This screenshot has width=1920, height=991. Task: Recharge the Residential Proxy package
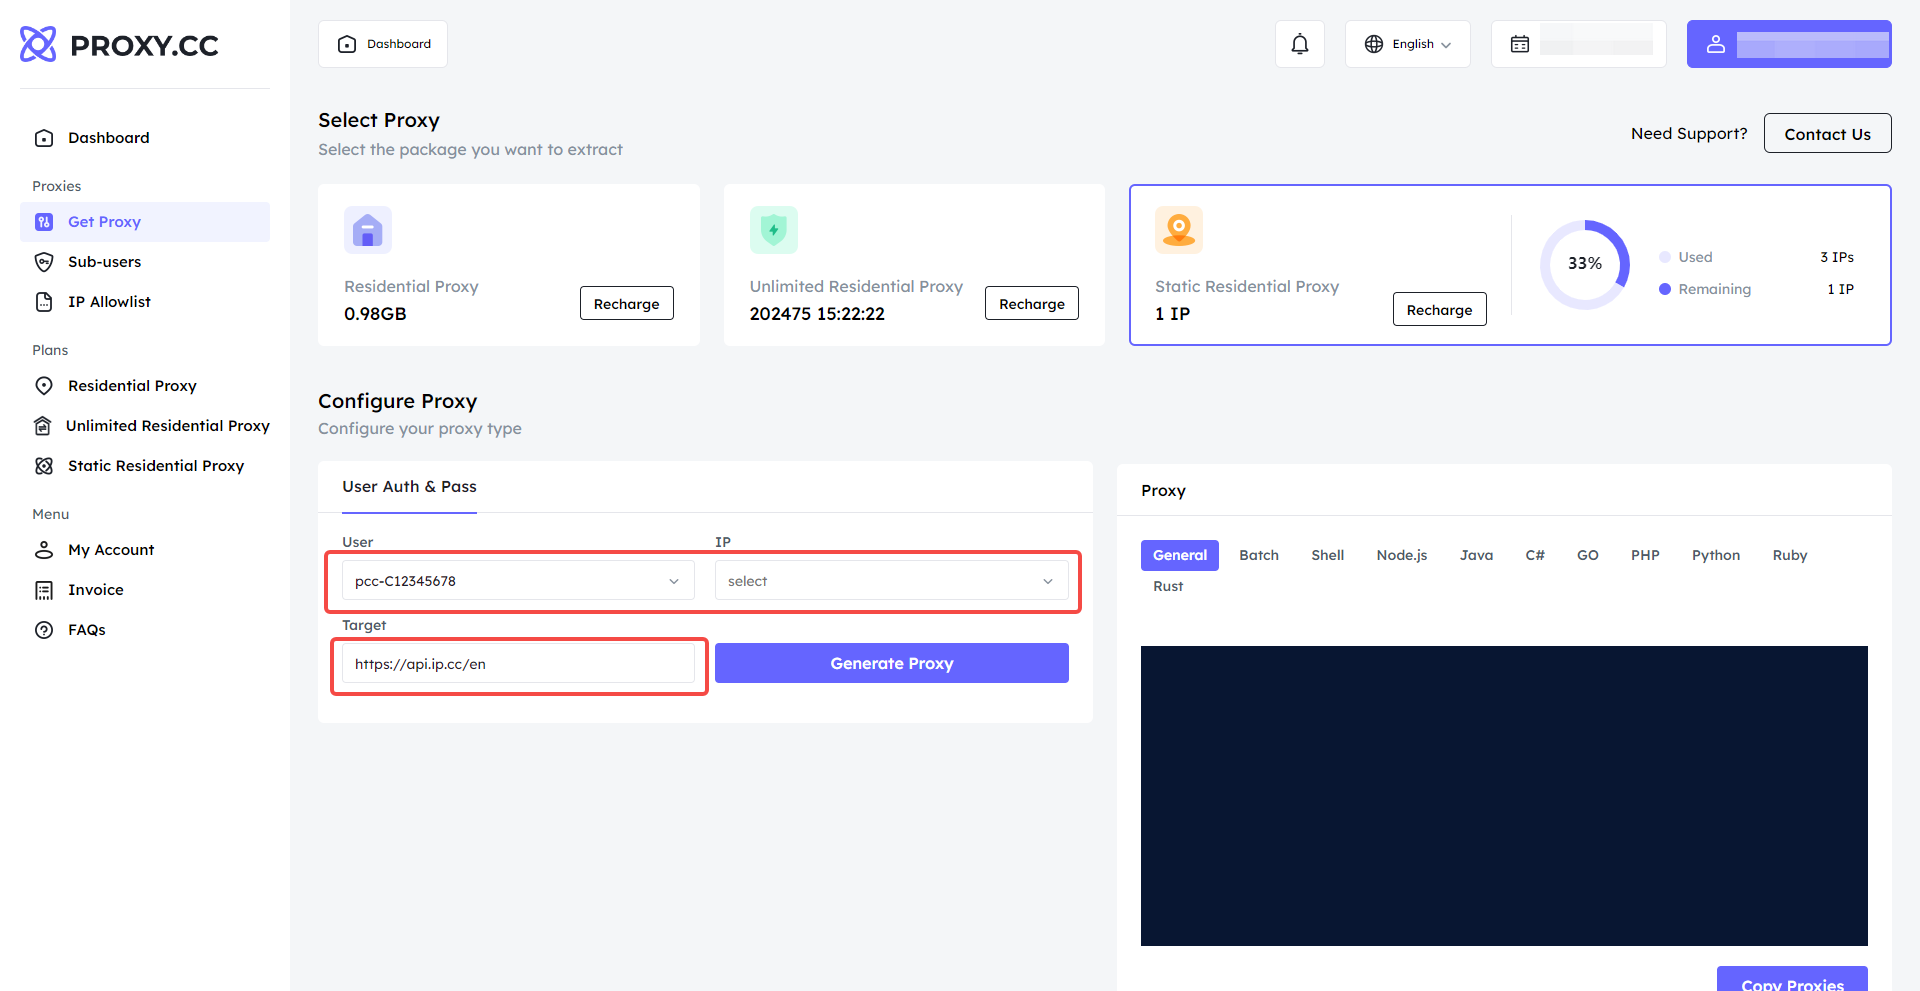[x=626, y=304]
